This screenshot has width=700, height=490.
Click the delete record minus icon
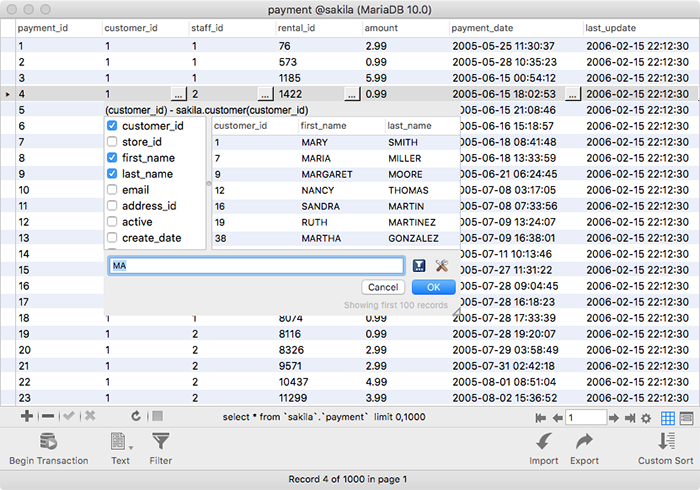[48, 416]
